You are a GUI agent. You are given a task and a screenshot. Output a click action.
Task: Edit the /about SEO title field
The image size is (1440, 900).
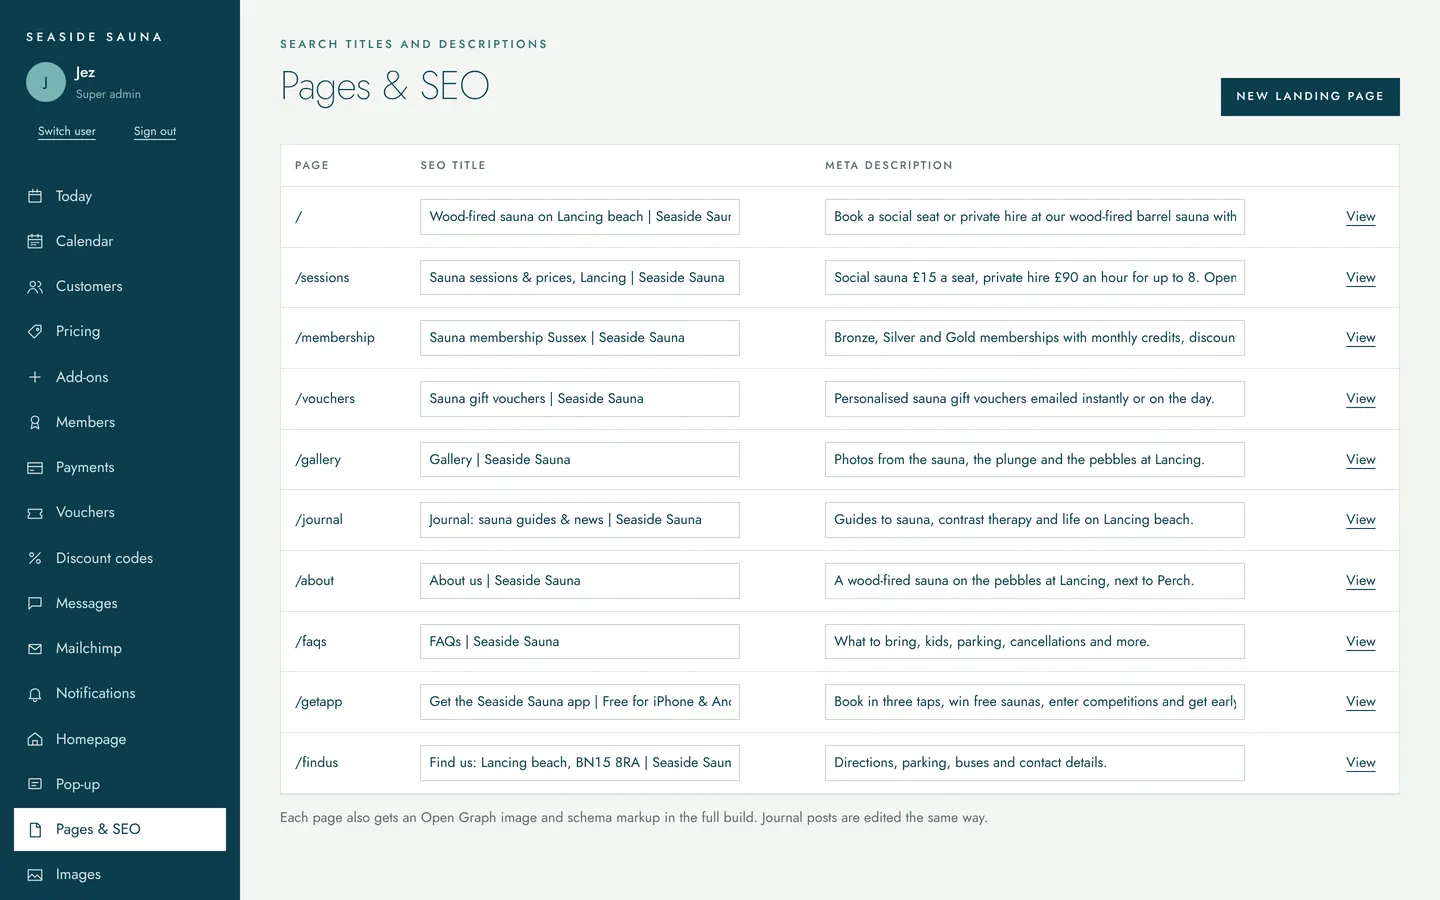pyautogui.click(x=580, y=580)
